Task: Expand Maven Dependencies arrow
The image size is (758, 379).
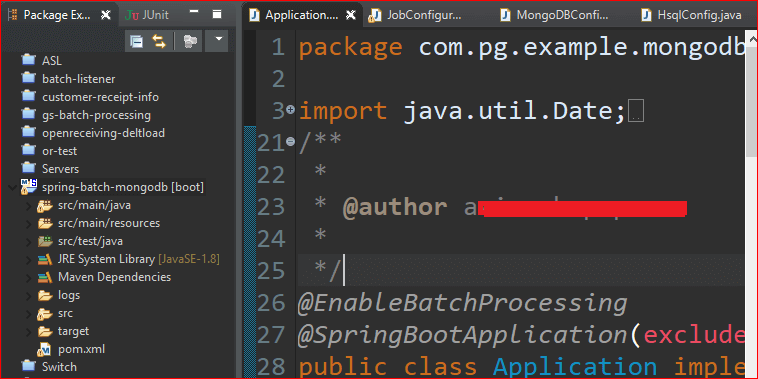Action: click(29, 277)
